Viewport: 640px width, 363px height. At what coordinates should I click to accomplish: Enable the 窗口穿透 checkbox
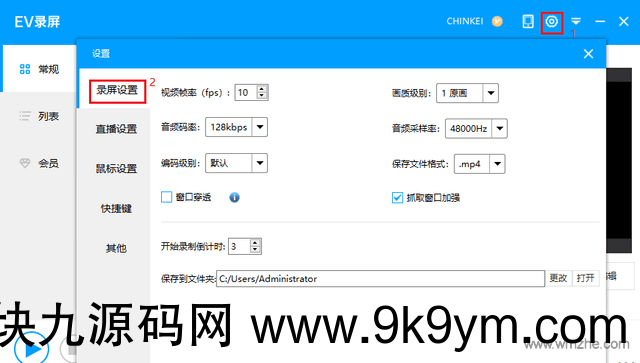click(167, 197)
